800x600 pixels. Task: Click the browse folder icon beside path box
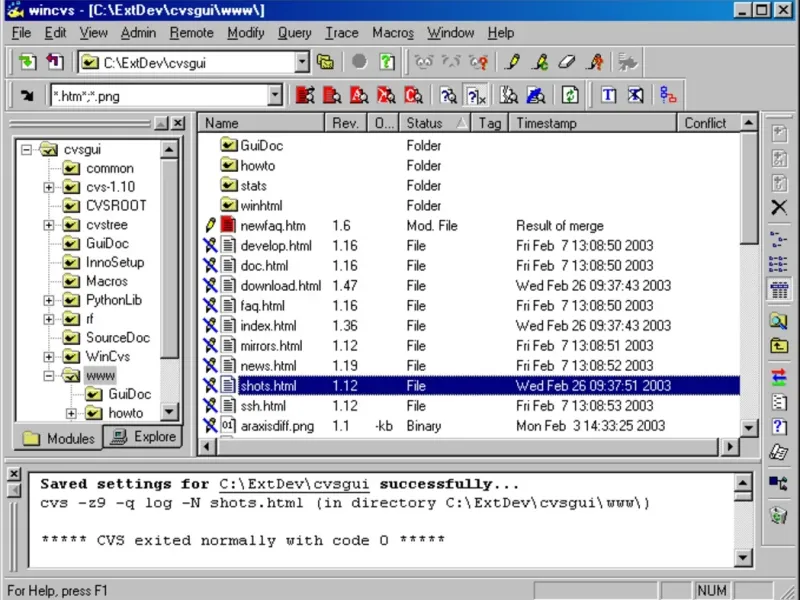click(x=326, y=62)
